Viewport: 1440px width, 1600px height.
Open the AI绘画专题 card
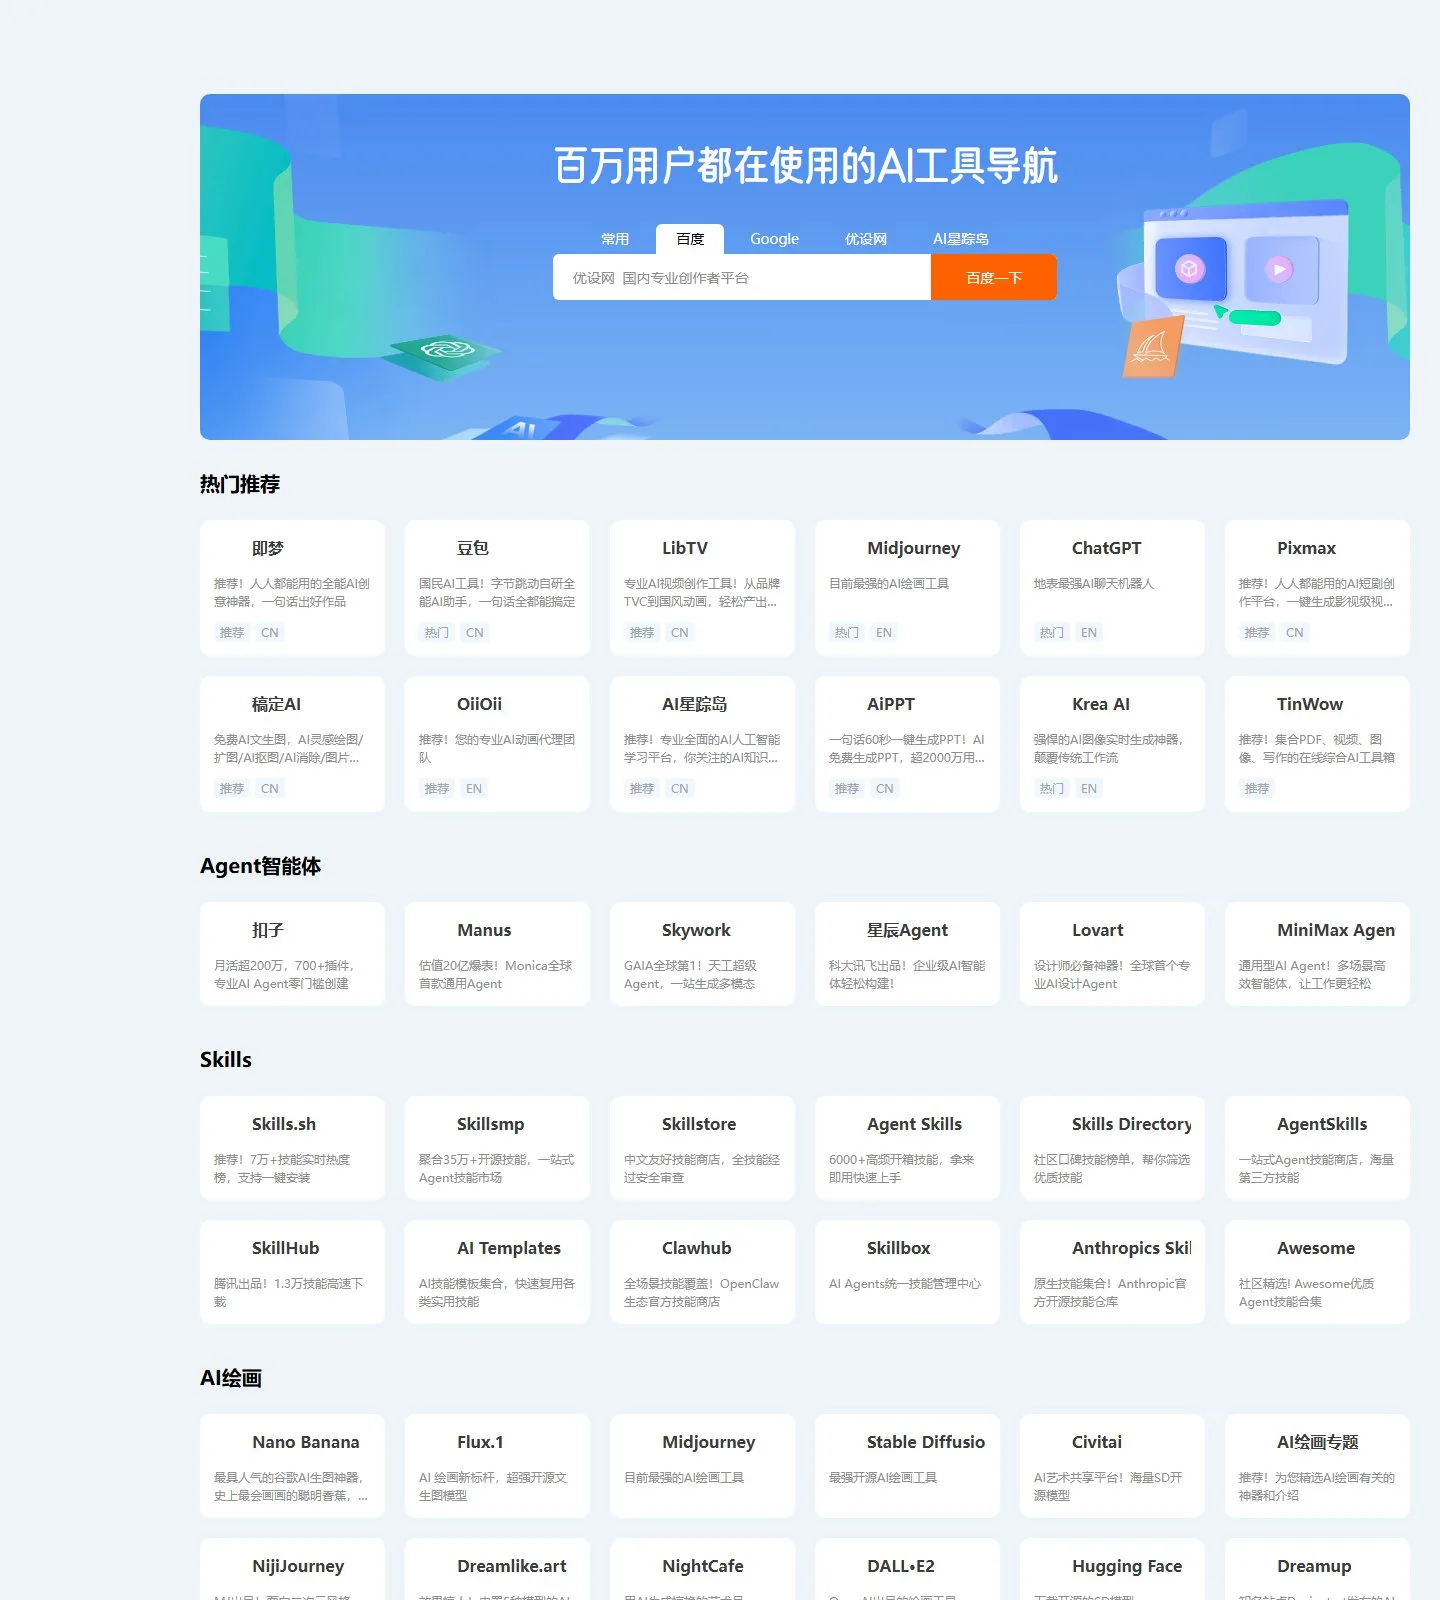(1317, 1466)
